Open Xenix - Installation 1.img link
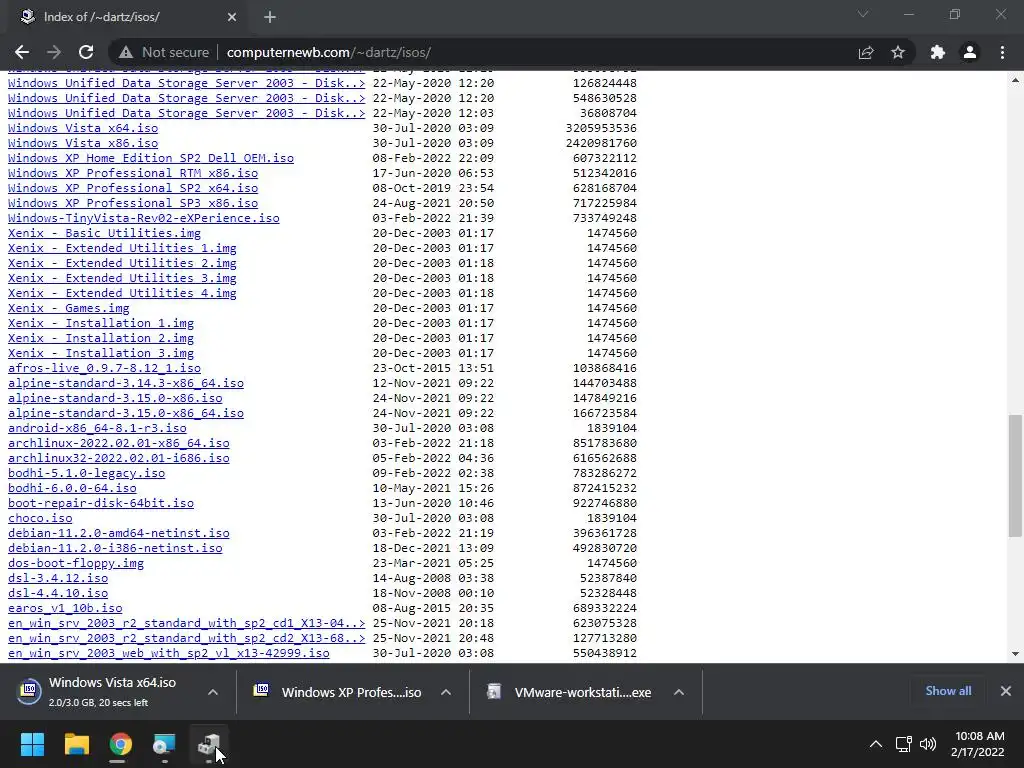The width and height of the screenshot is (1024, 768). [x=101, y=323]
